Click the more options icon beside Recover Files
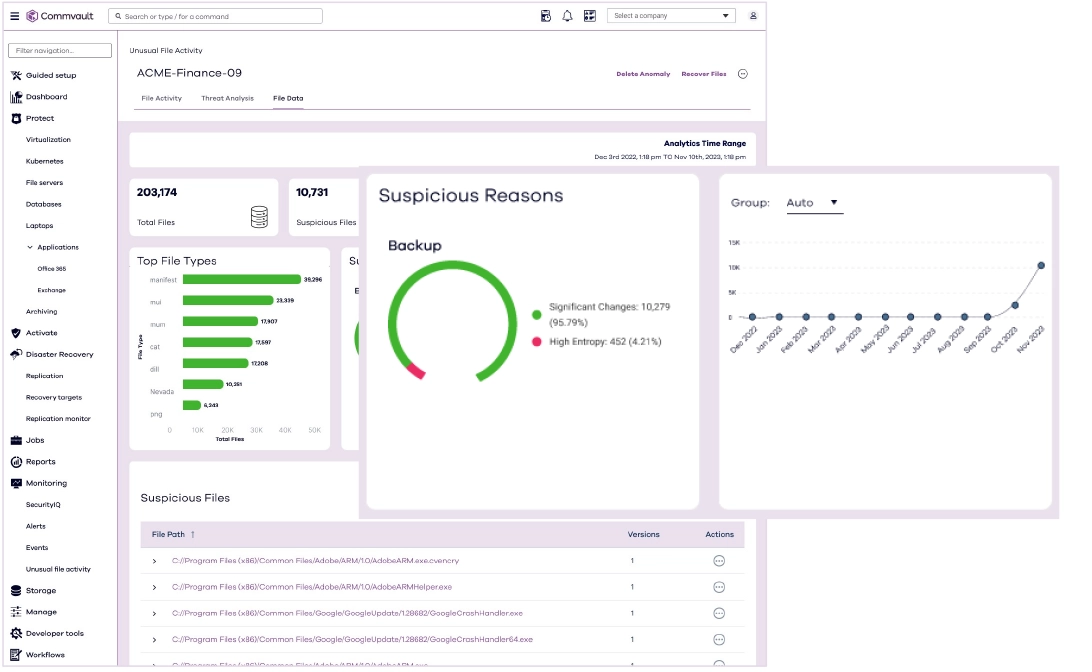 point(742,74)
